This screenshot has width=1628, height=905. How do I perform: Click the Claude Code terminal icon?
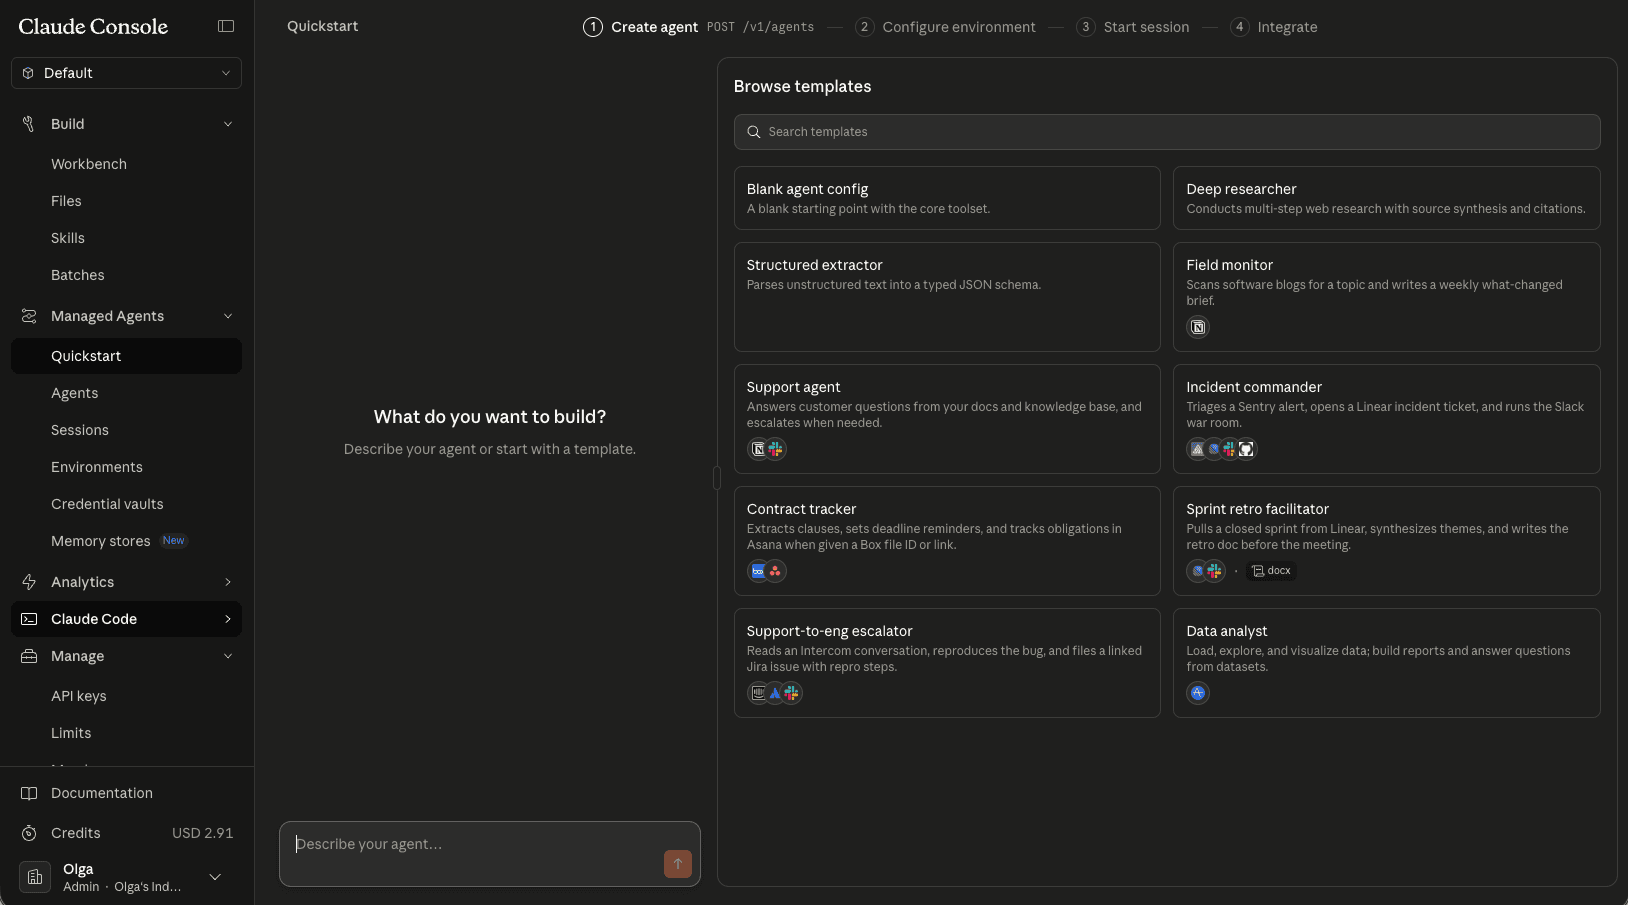tap(29, 619)
